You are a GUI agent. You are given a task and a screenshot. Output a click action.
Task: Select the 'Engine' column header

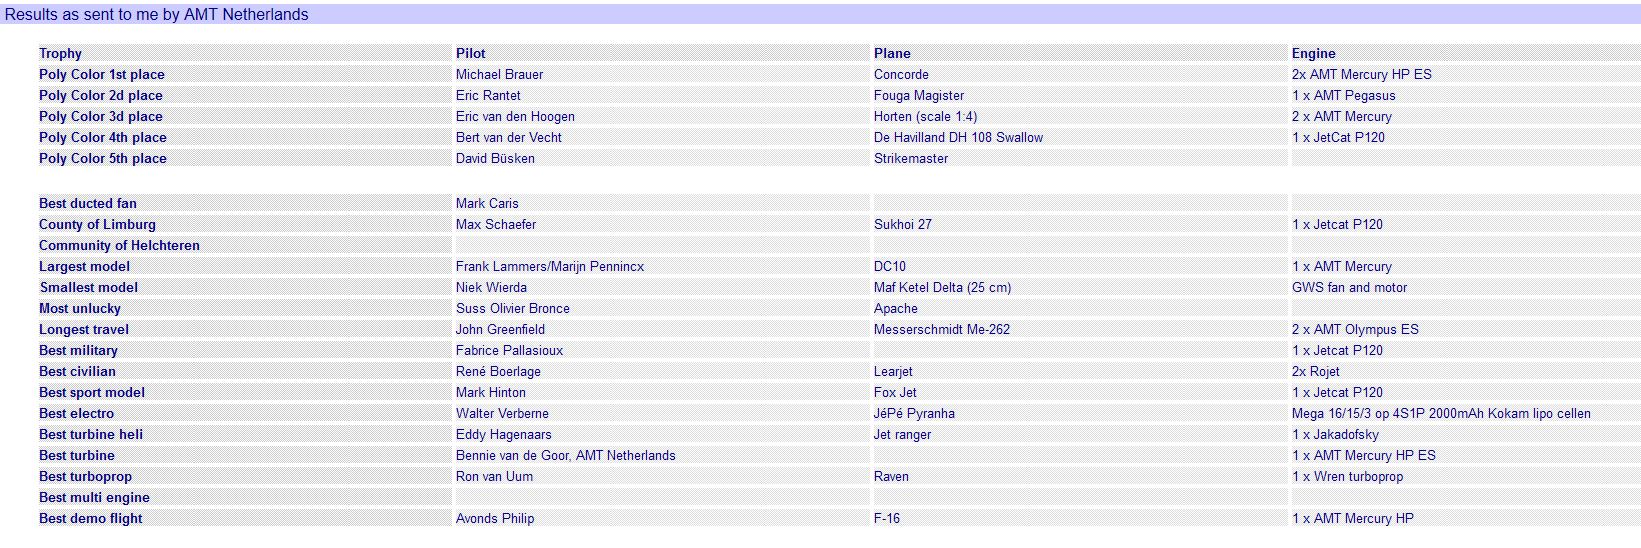click(1313, 53)
